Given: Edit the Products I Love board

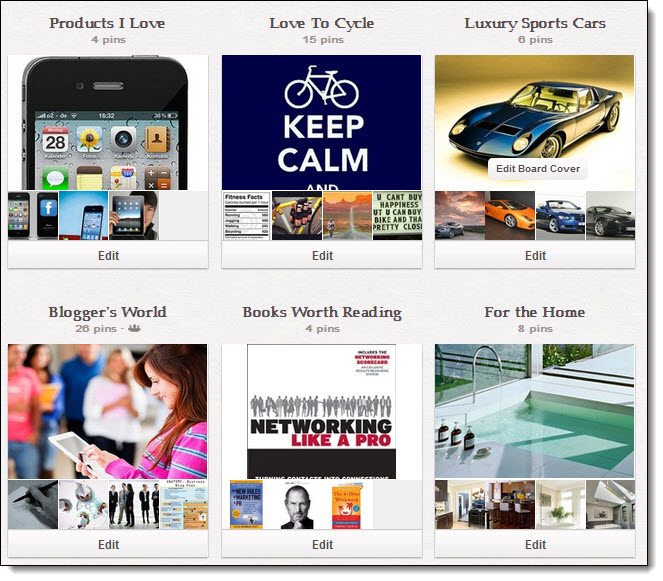Looking at the screenshot, I should pyautogui.click(x=108, y=255).
